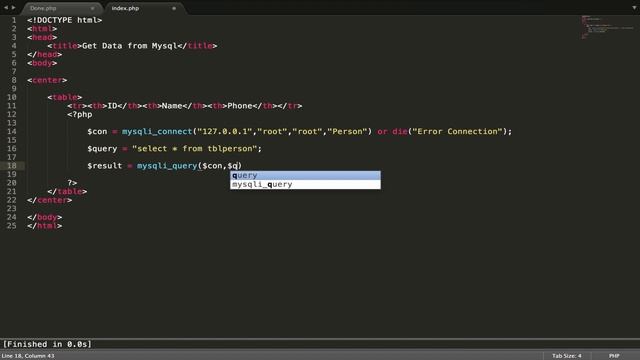Click the '<?php' opening tag
Viewport: 640px width, 360px height.
pyautogui.click(x=80, y=114)
